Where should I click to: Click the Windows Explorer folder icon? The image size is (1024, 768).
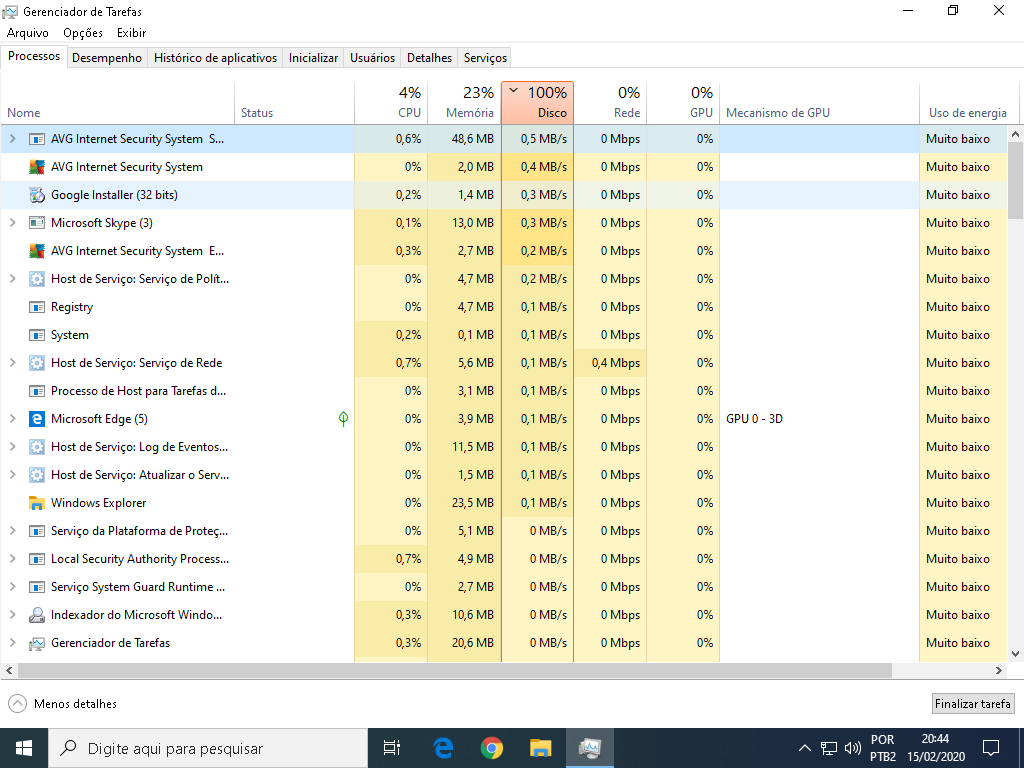37,504
